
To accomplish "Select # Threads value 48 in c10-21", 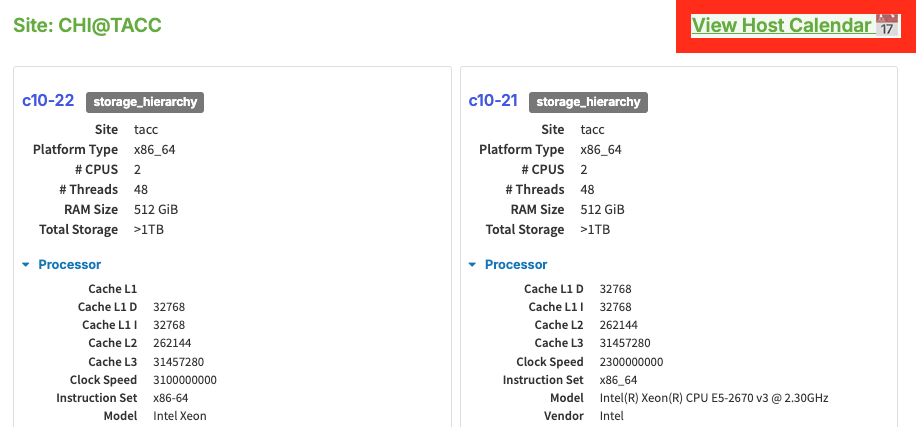I will click(587, 189).
